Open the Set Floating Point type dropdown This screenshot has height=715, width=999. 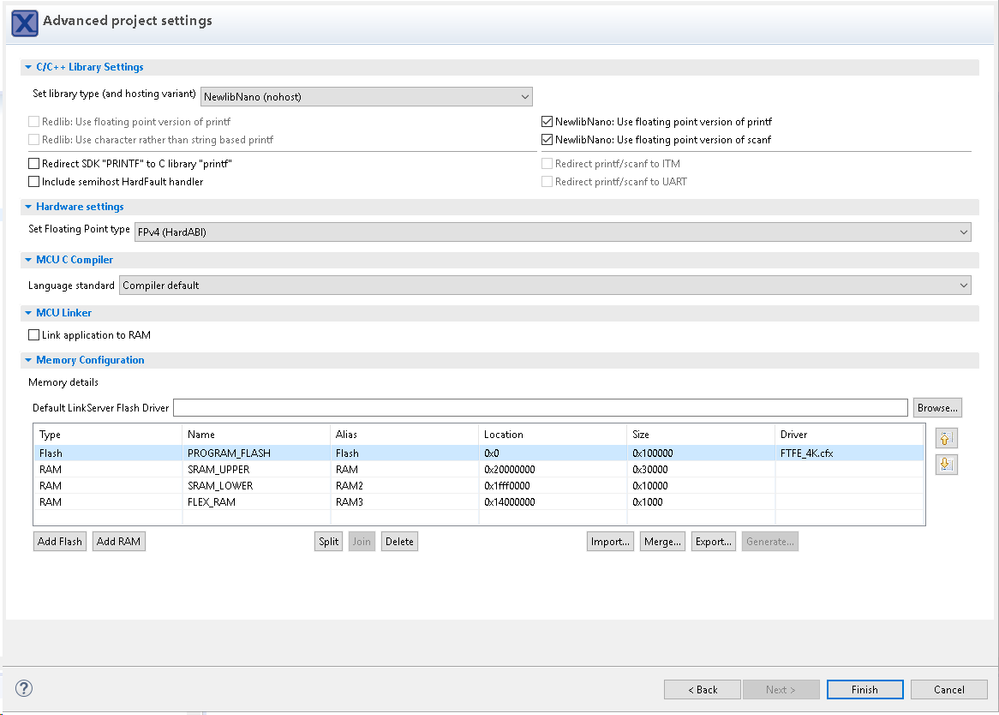pyautogui.click(x=552, y=231)
